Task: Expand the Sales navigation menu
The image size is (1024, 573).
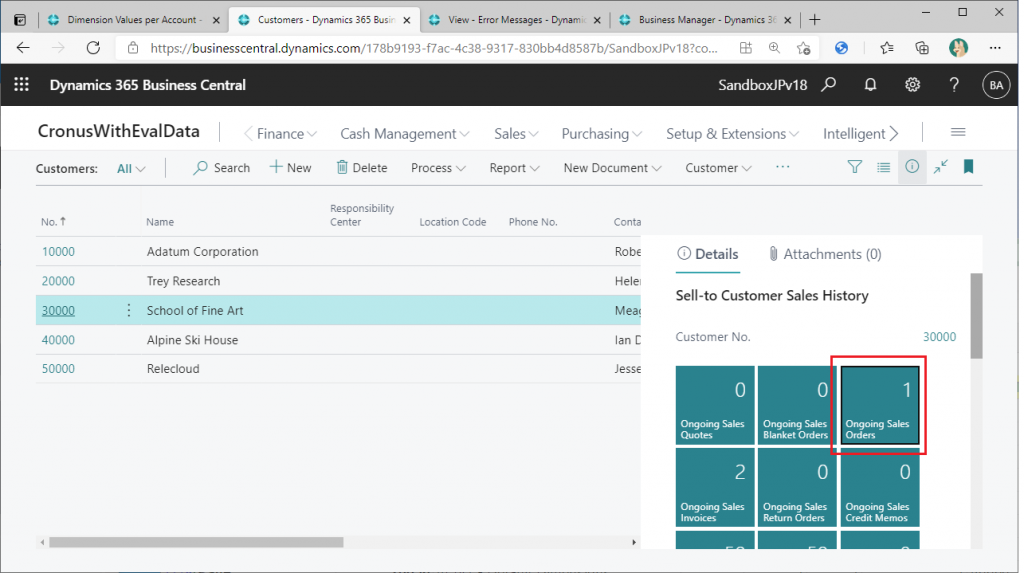Action: click(x=516, y=134)
